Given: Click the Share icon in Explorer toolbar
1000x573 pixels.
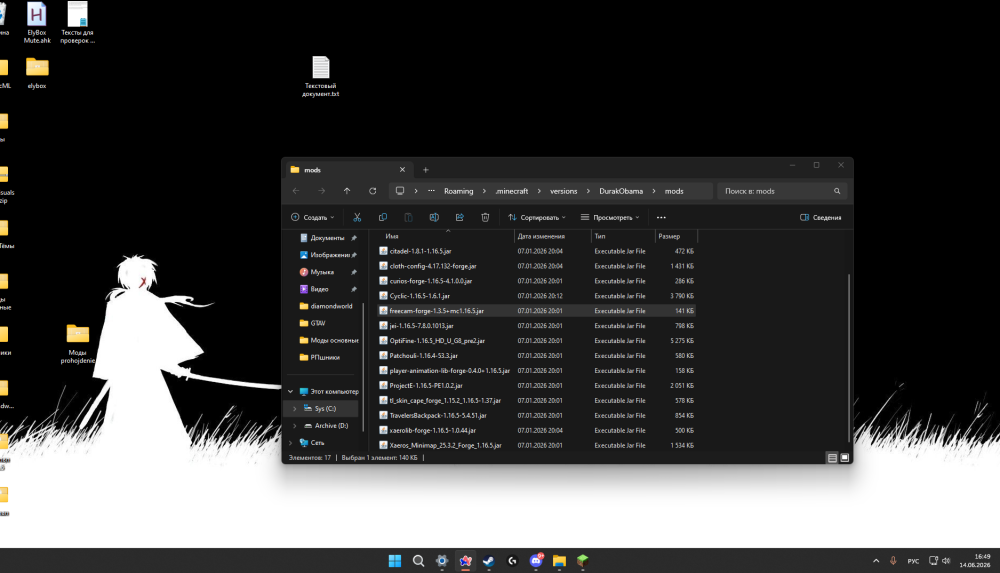Looking at the screenshot, I should pos(459,218).
